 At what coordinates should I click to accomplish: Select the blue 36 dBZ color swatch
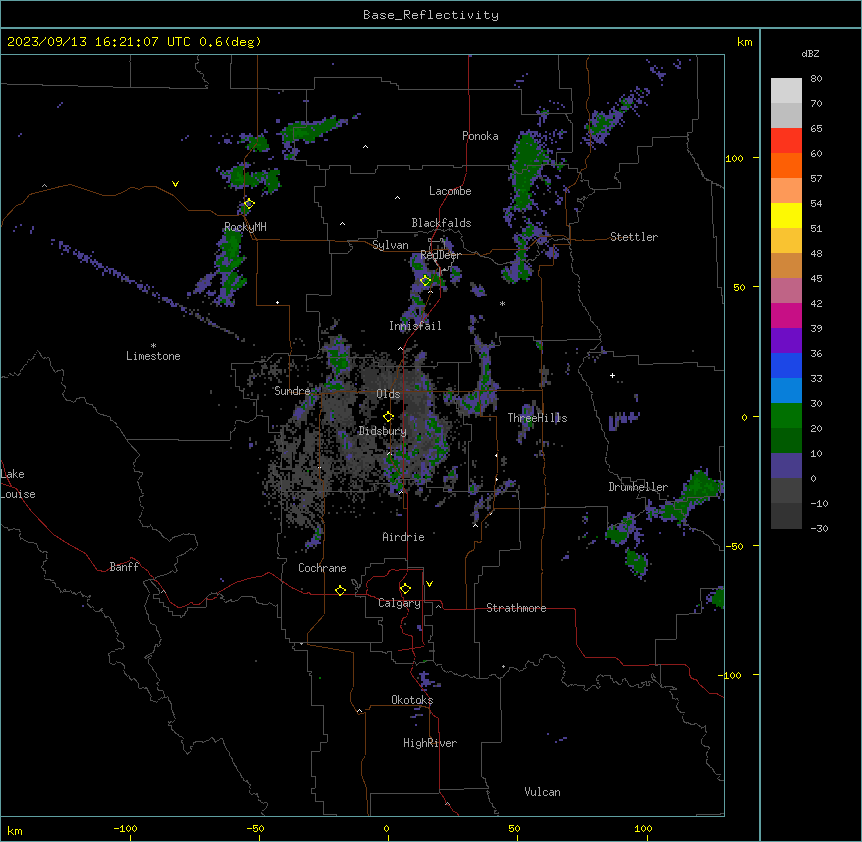(786, 365)
